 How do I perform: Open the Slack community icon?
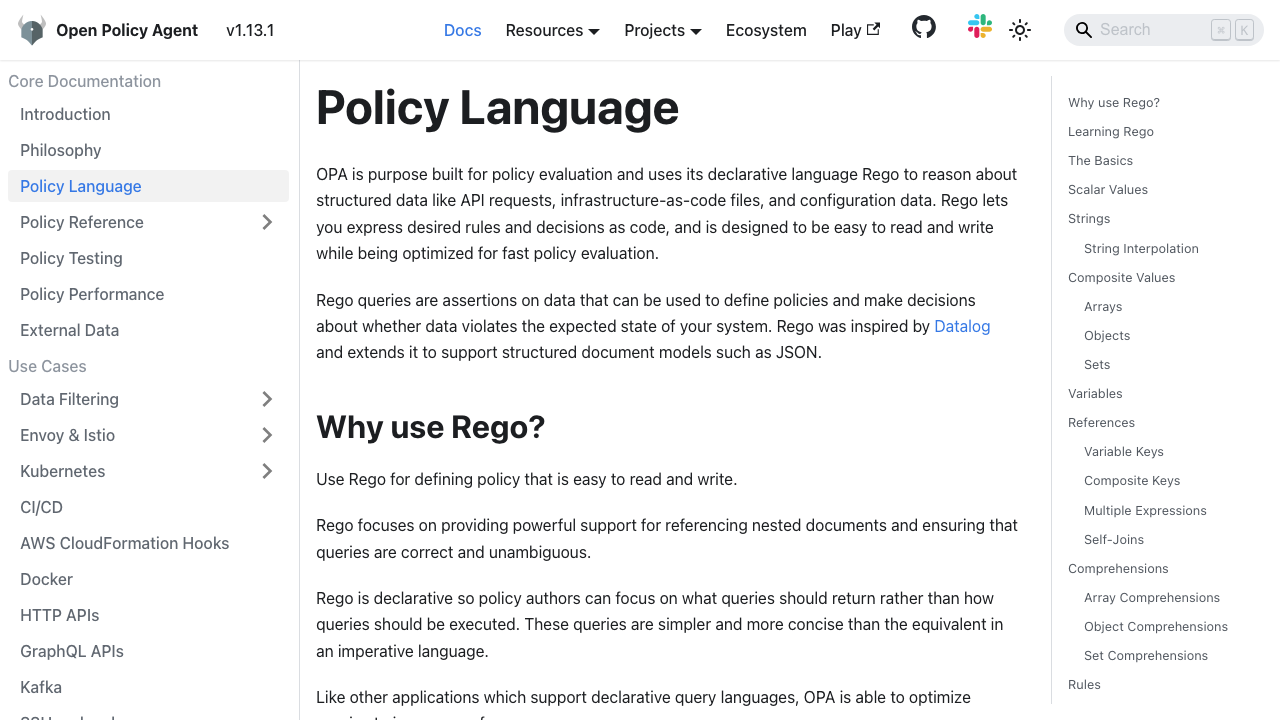(x=980, y=27)
